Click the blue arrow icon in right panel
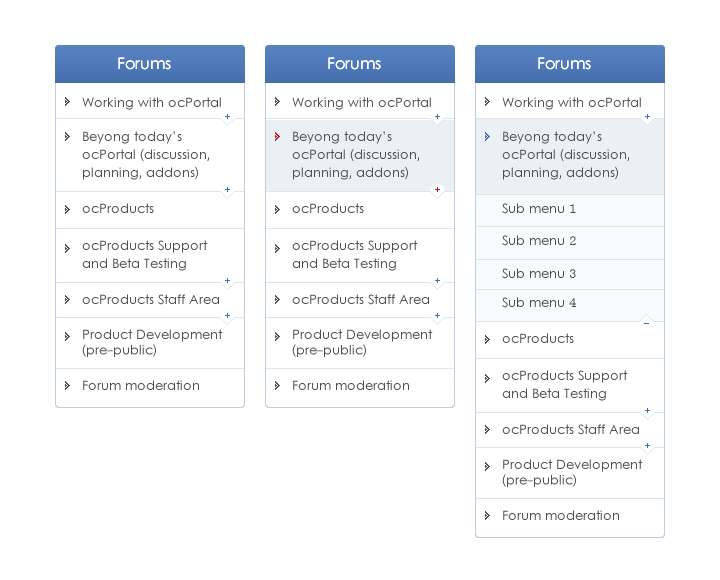720x580 pixels. tap(487, 136)
